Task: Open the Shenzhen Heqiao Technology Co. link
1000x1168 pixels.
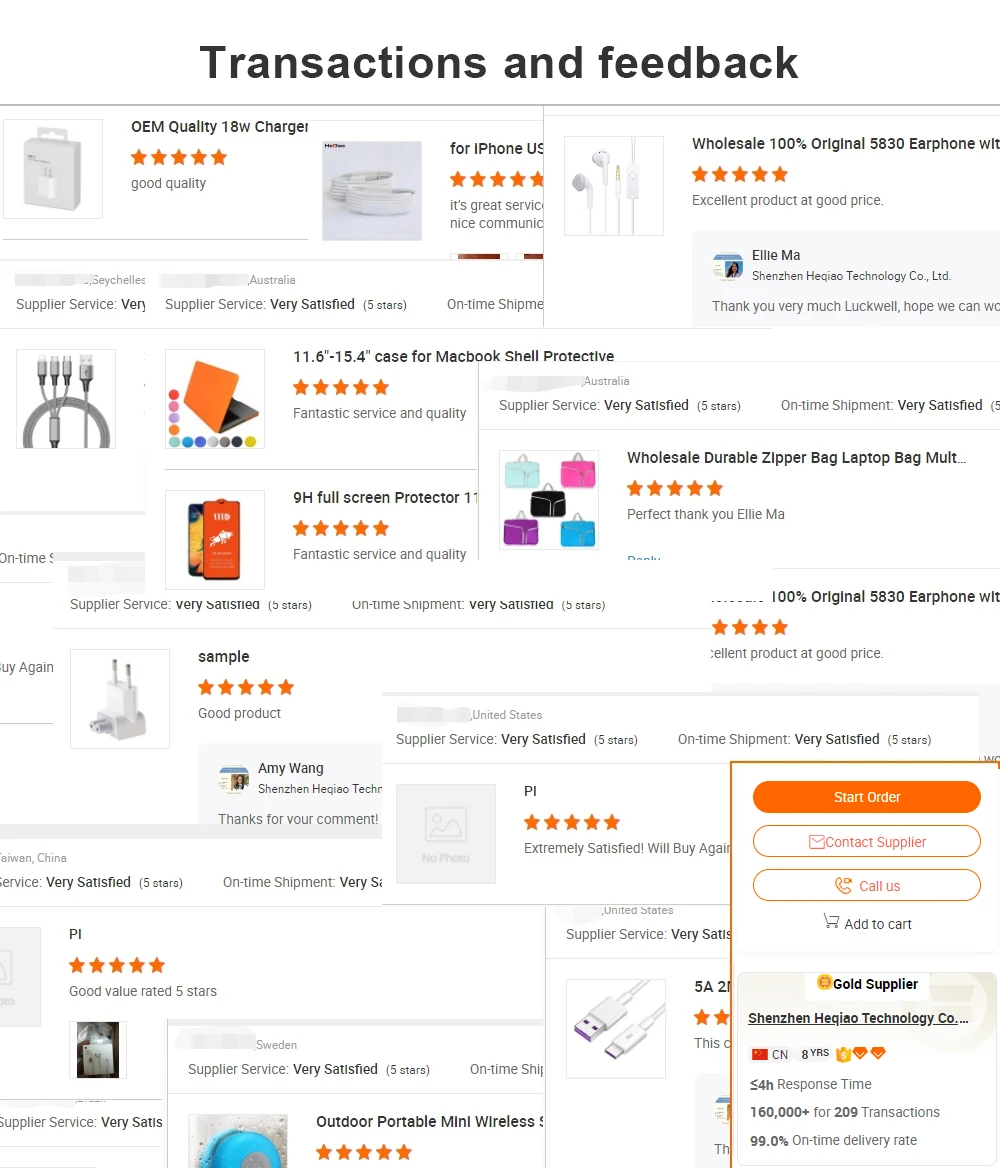Action: pyautogui.click(x=858, y=1018)
